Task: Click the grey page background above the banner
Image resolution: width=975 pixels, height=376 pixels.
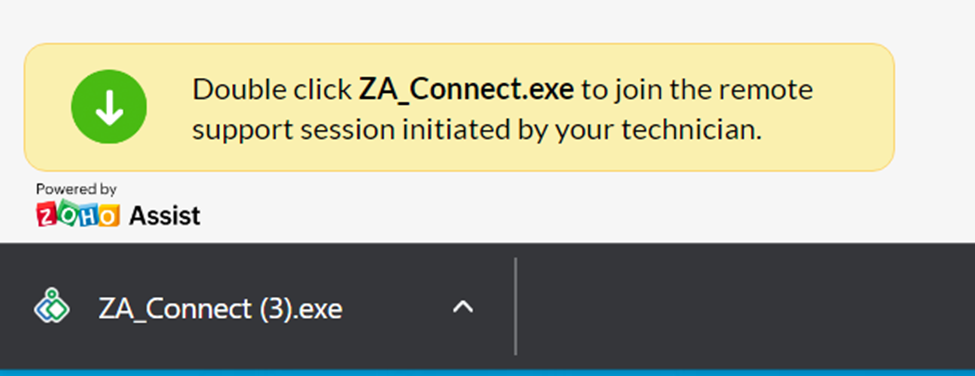Action: pyautogui.click(x=488, y=21)
